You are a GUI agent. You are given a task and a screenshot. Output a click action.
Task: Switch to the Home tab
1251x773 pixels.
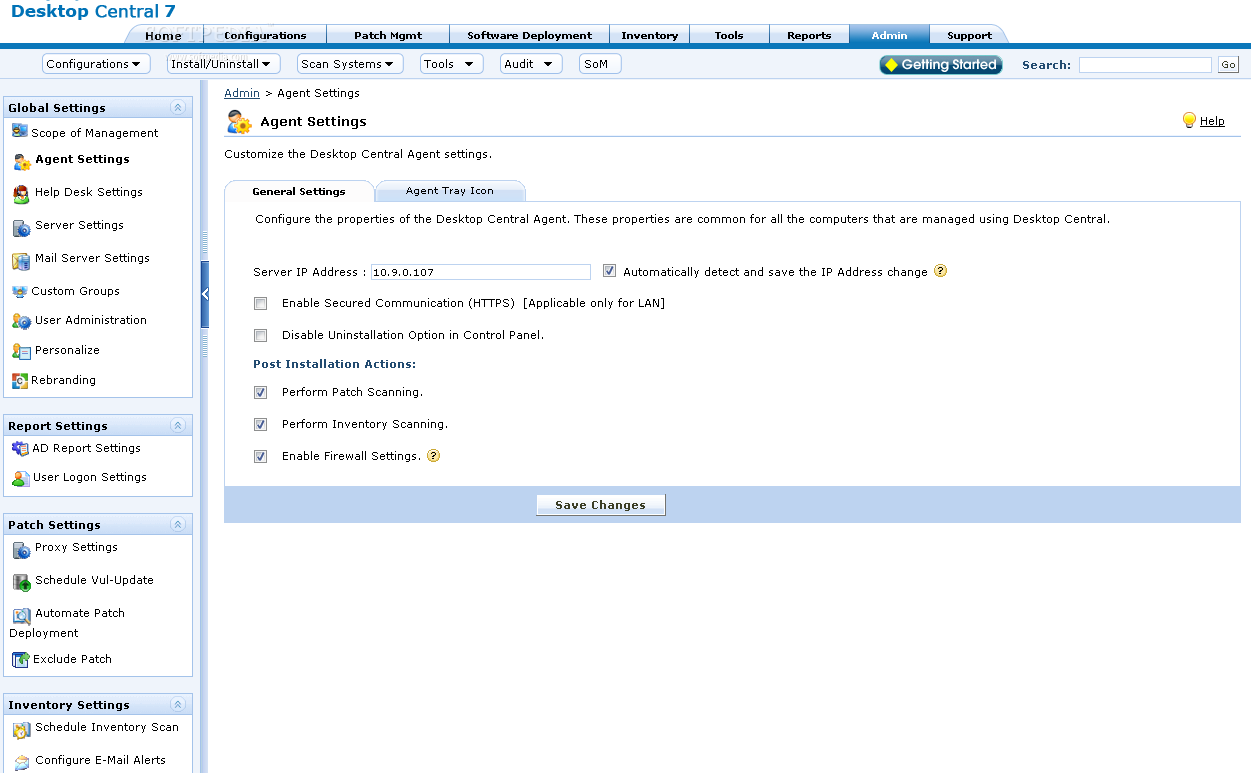tap(163, 35)
